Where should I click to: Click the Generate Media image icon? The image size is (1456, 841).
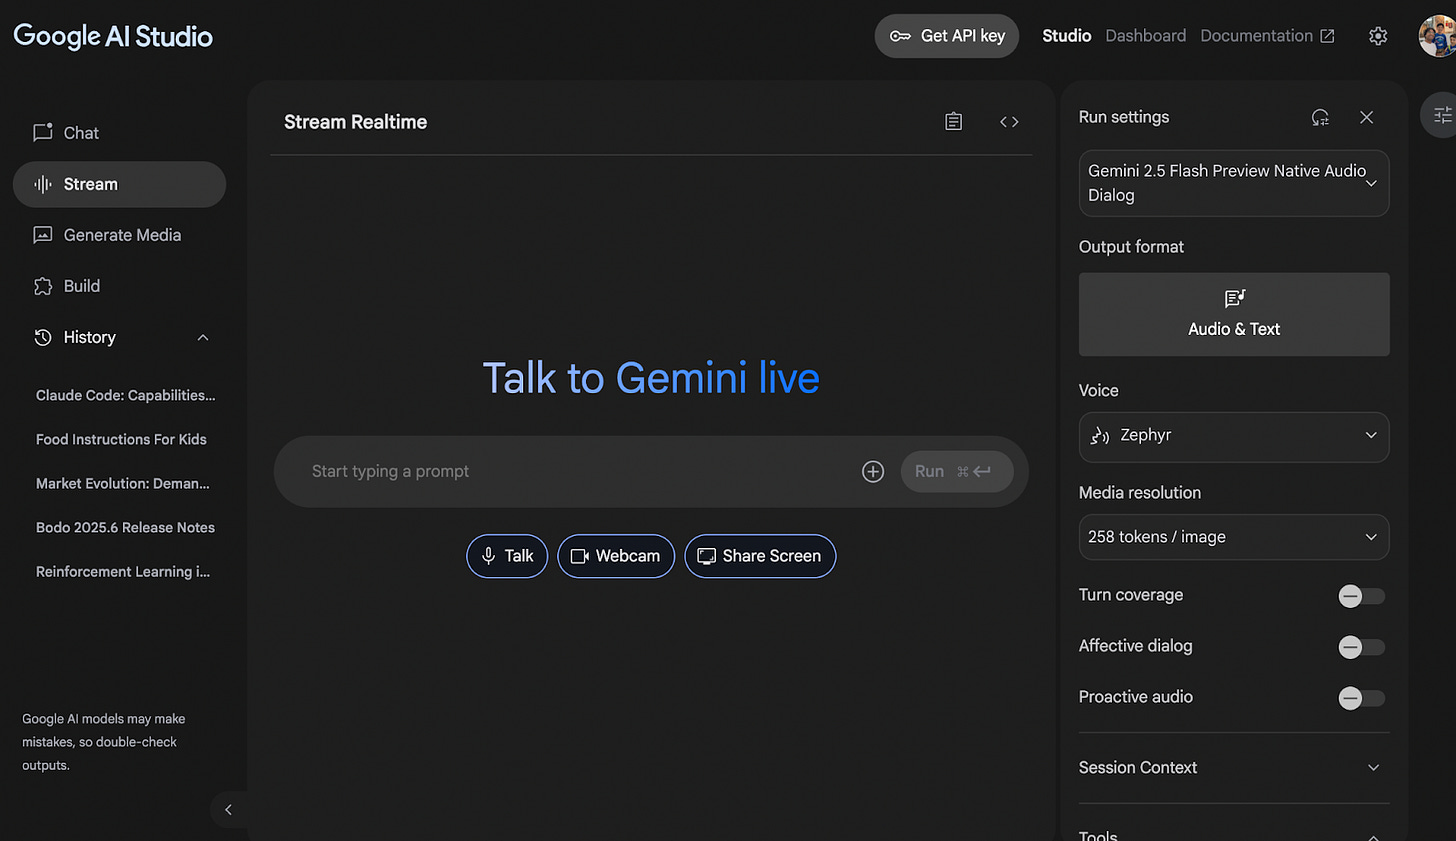coord(43,235)
